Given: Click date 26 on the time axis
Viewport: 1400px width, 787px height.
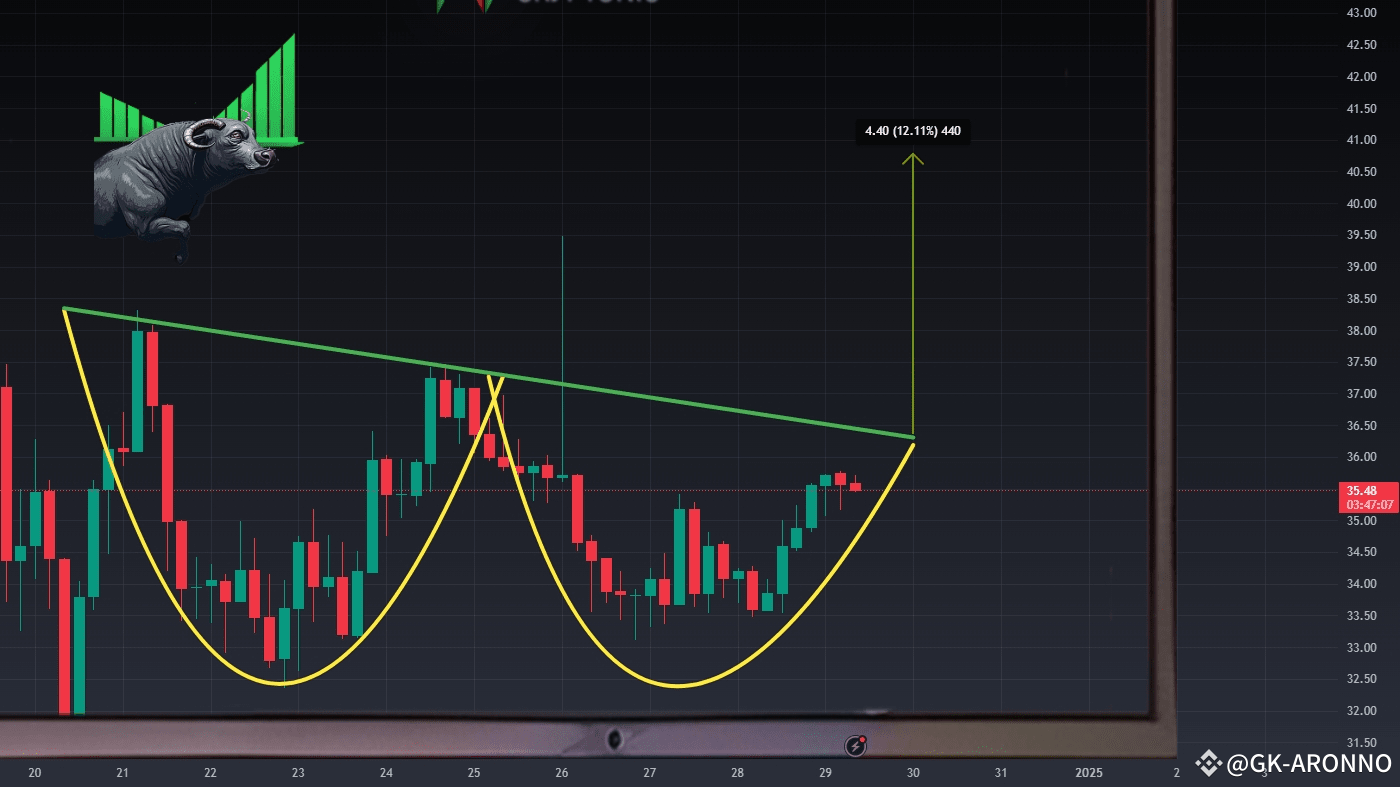Looking at the screenshot, I should pos(562,772).
